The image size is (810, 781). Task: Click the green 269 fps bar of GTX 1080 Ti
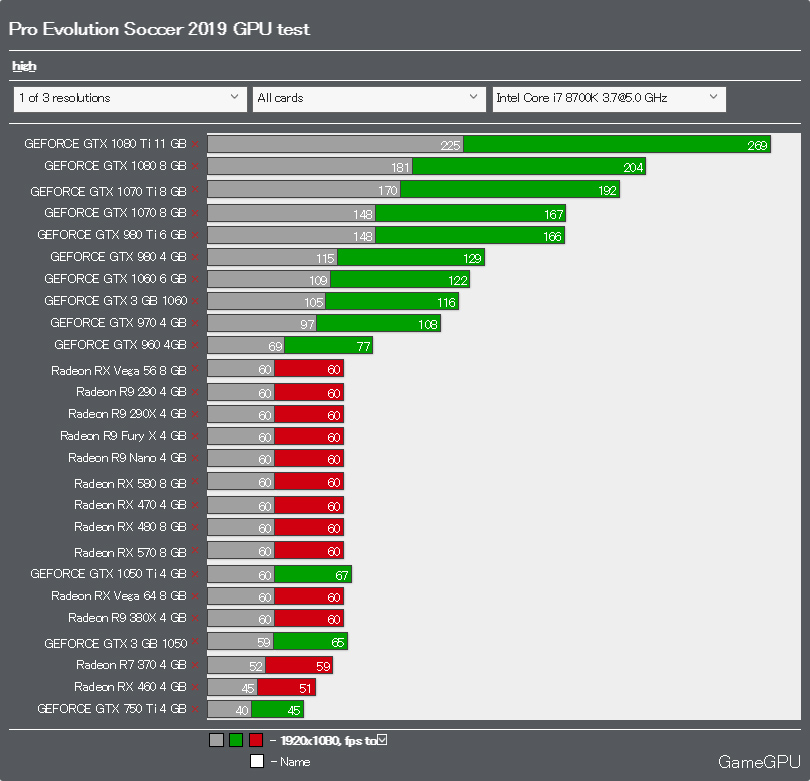point(617,145)
